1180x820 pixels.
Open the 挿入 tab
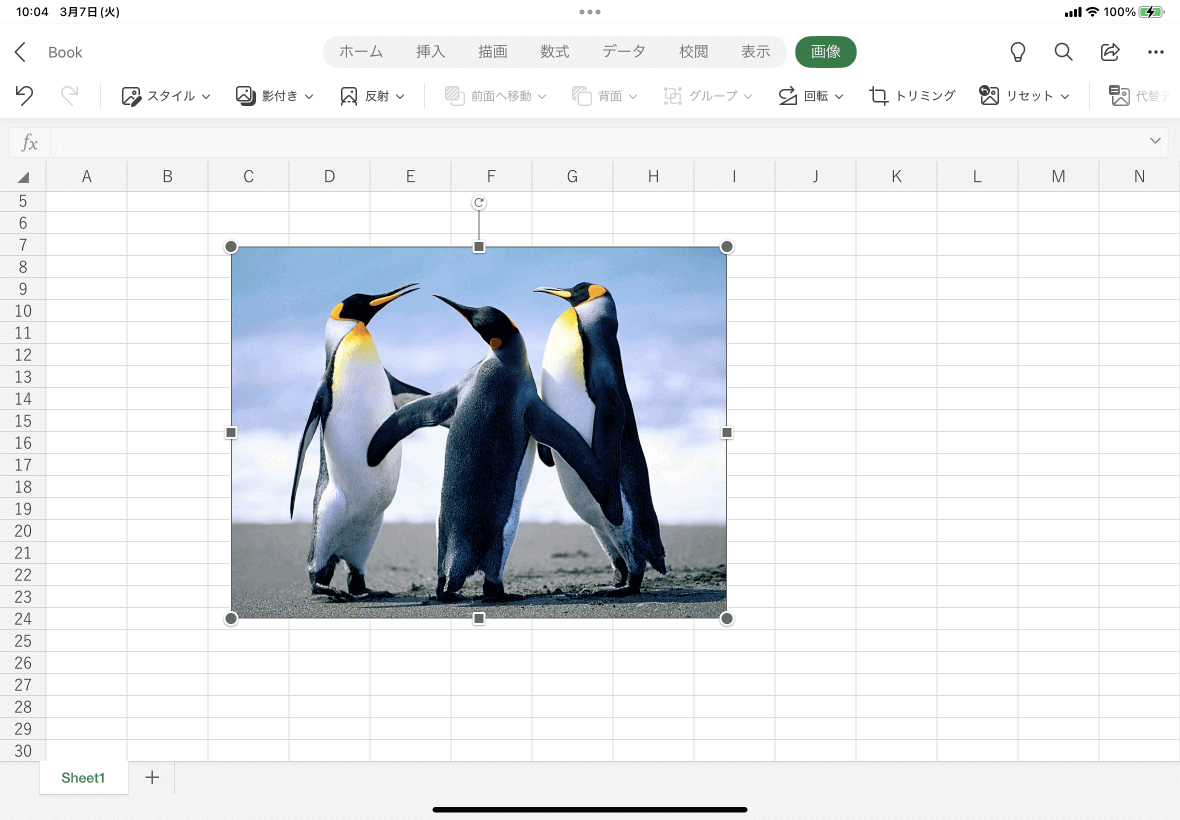coord(430,51)
